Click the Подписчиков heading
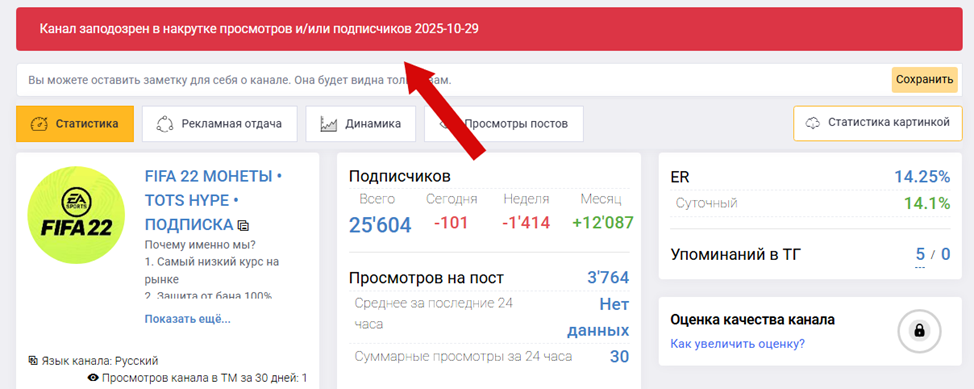Screen dimensions: 974x389 399,176
